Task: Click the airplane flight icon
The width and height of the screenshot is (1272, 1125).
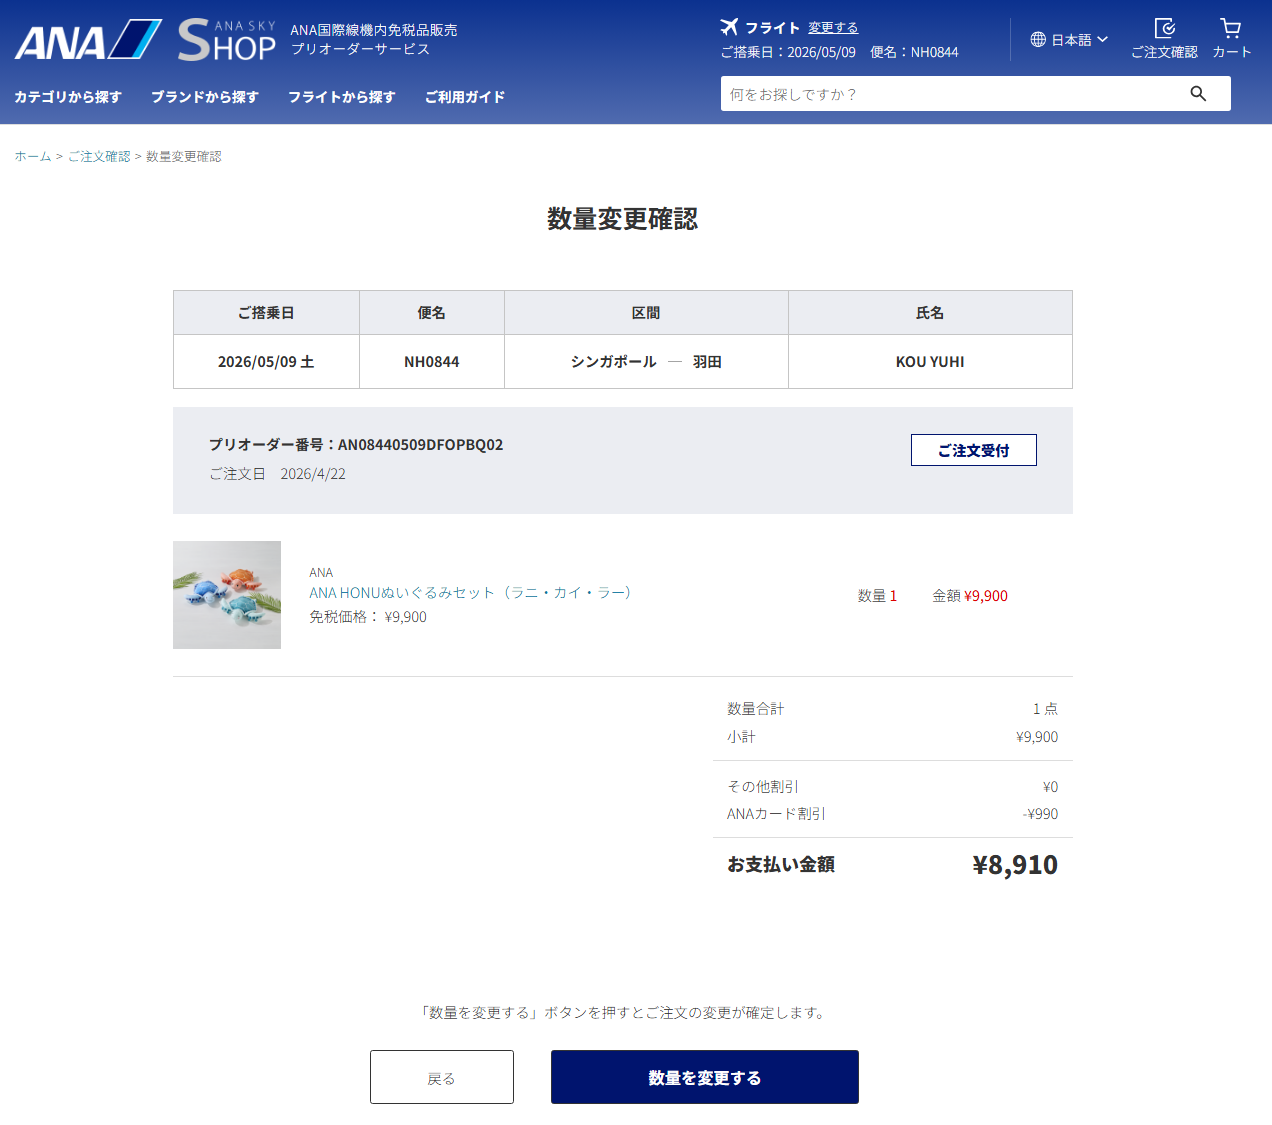Action: pyautogui.click(x=730, y=27)
